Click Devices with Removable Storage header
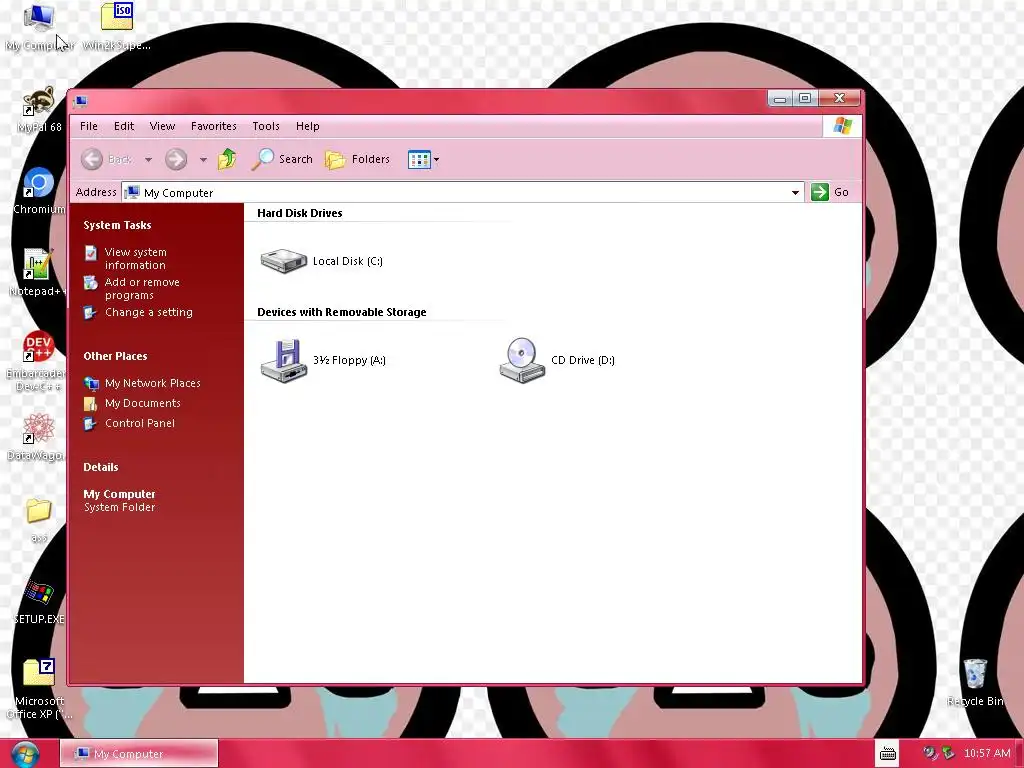The image size is (1024, 768). click(x=342, y=312)
